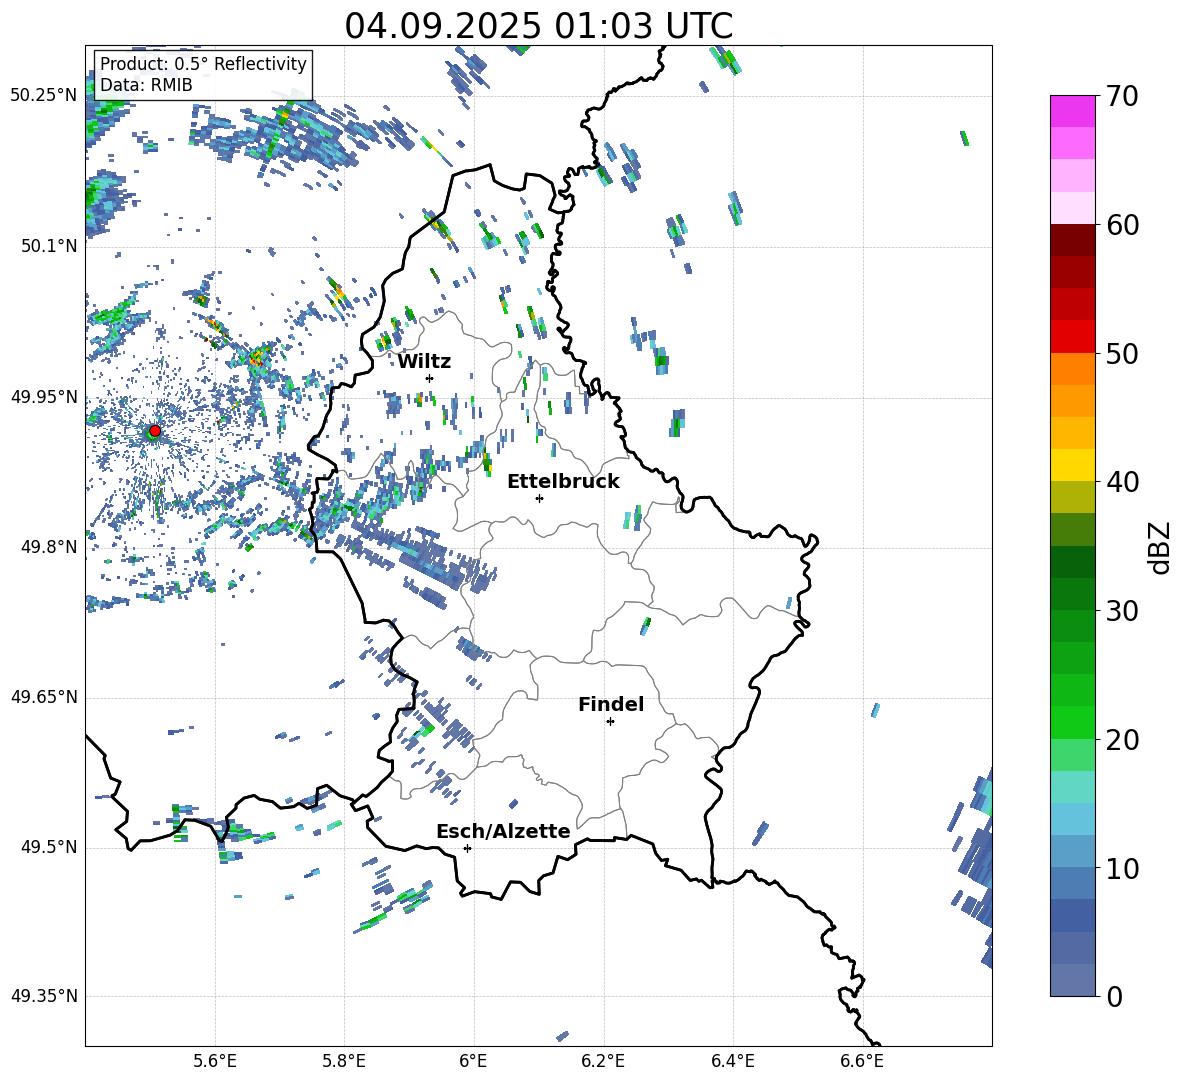Click the 10 colorbar tick label
The height and width of the screenshot is (1081, 1184).
pyautogui.click(x=1121, y=868)
